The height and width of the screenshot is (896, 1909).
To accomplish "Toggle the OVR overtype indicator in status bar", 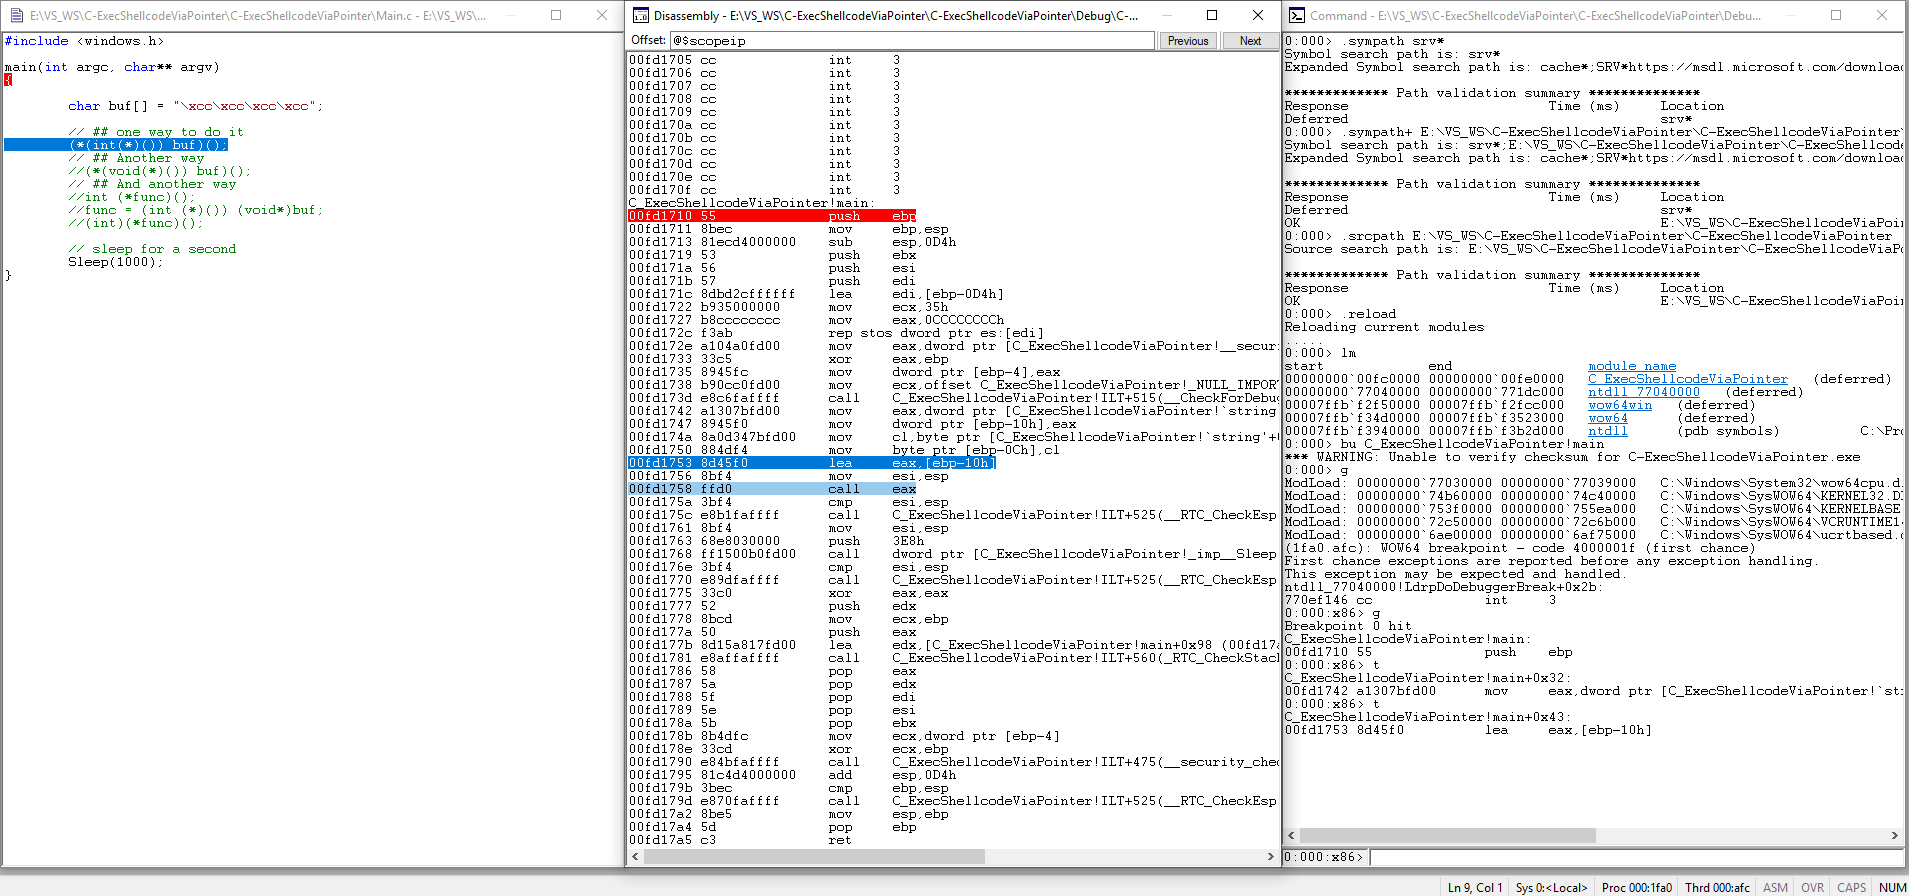I will point(1812,887).
